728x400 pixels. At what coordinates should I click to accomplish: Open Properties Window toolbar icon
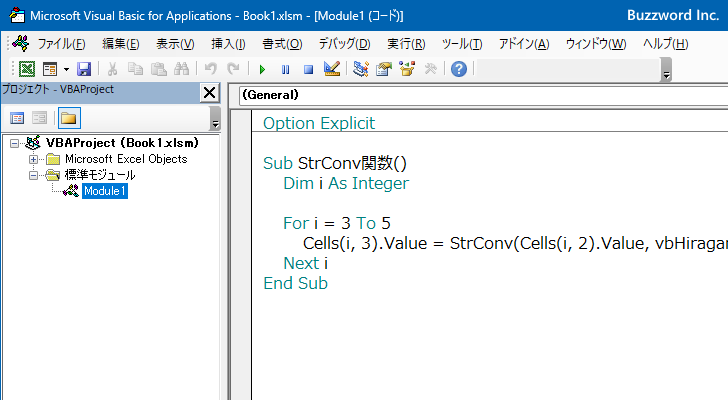384,69
